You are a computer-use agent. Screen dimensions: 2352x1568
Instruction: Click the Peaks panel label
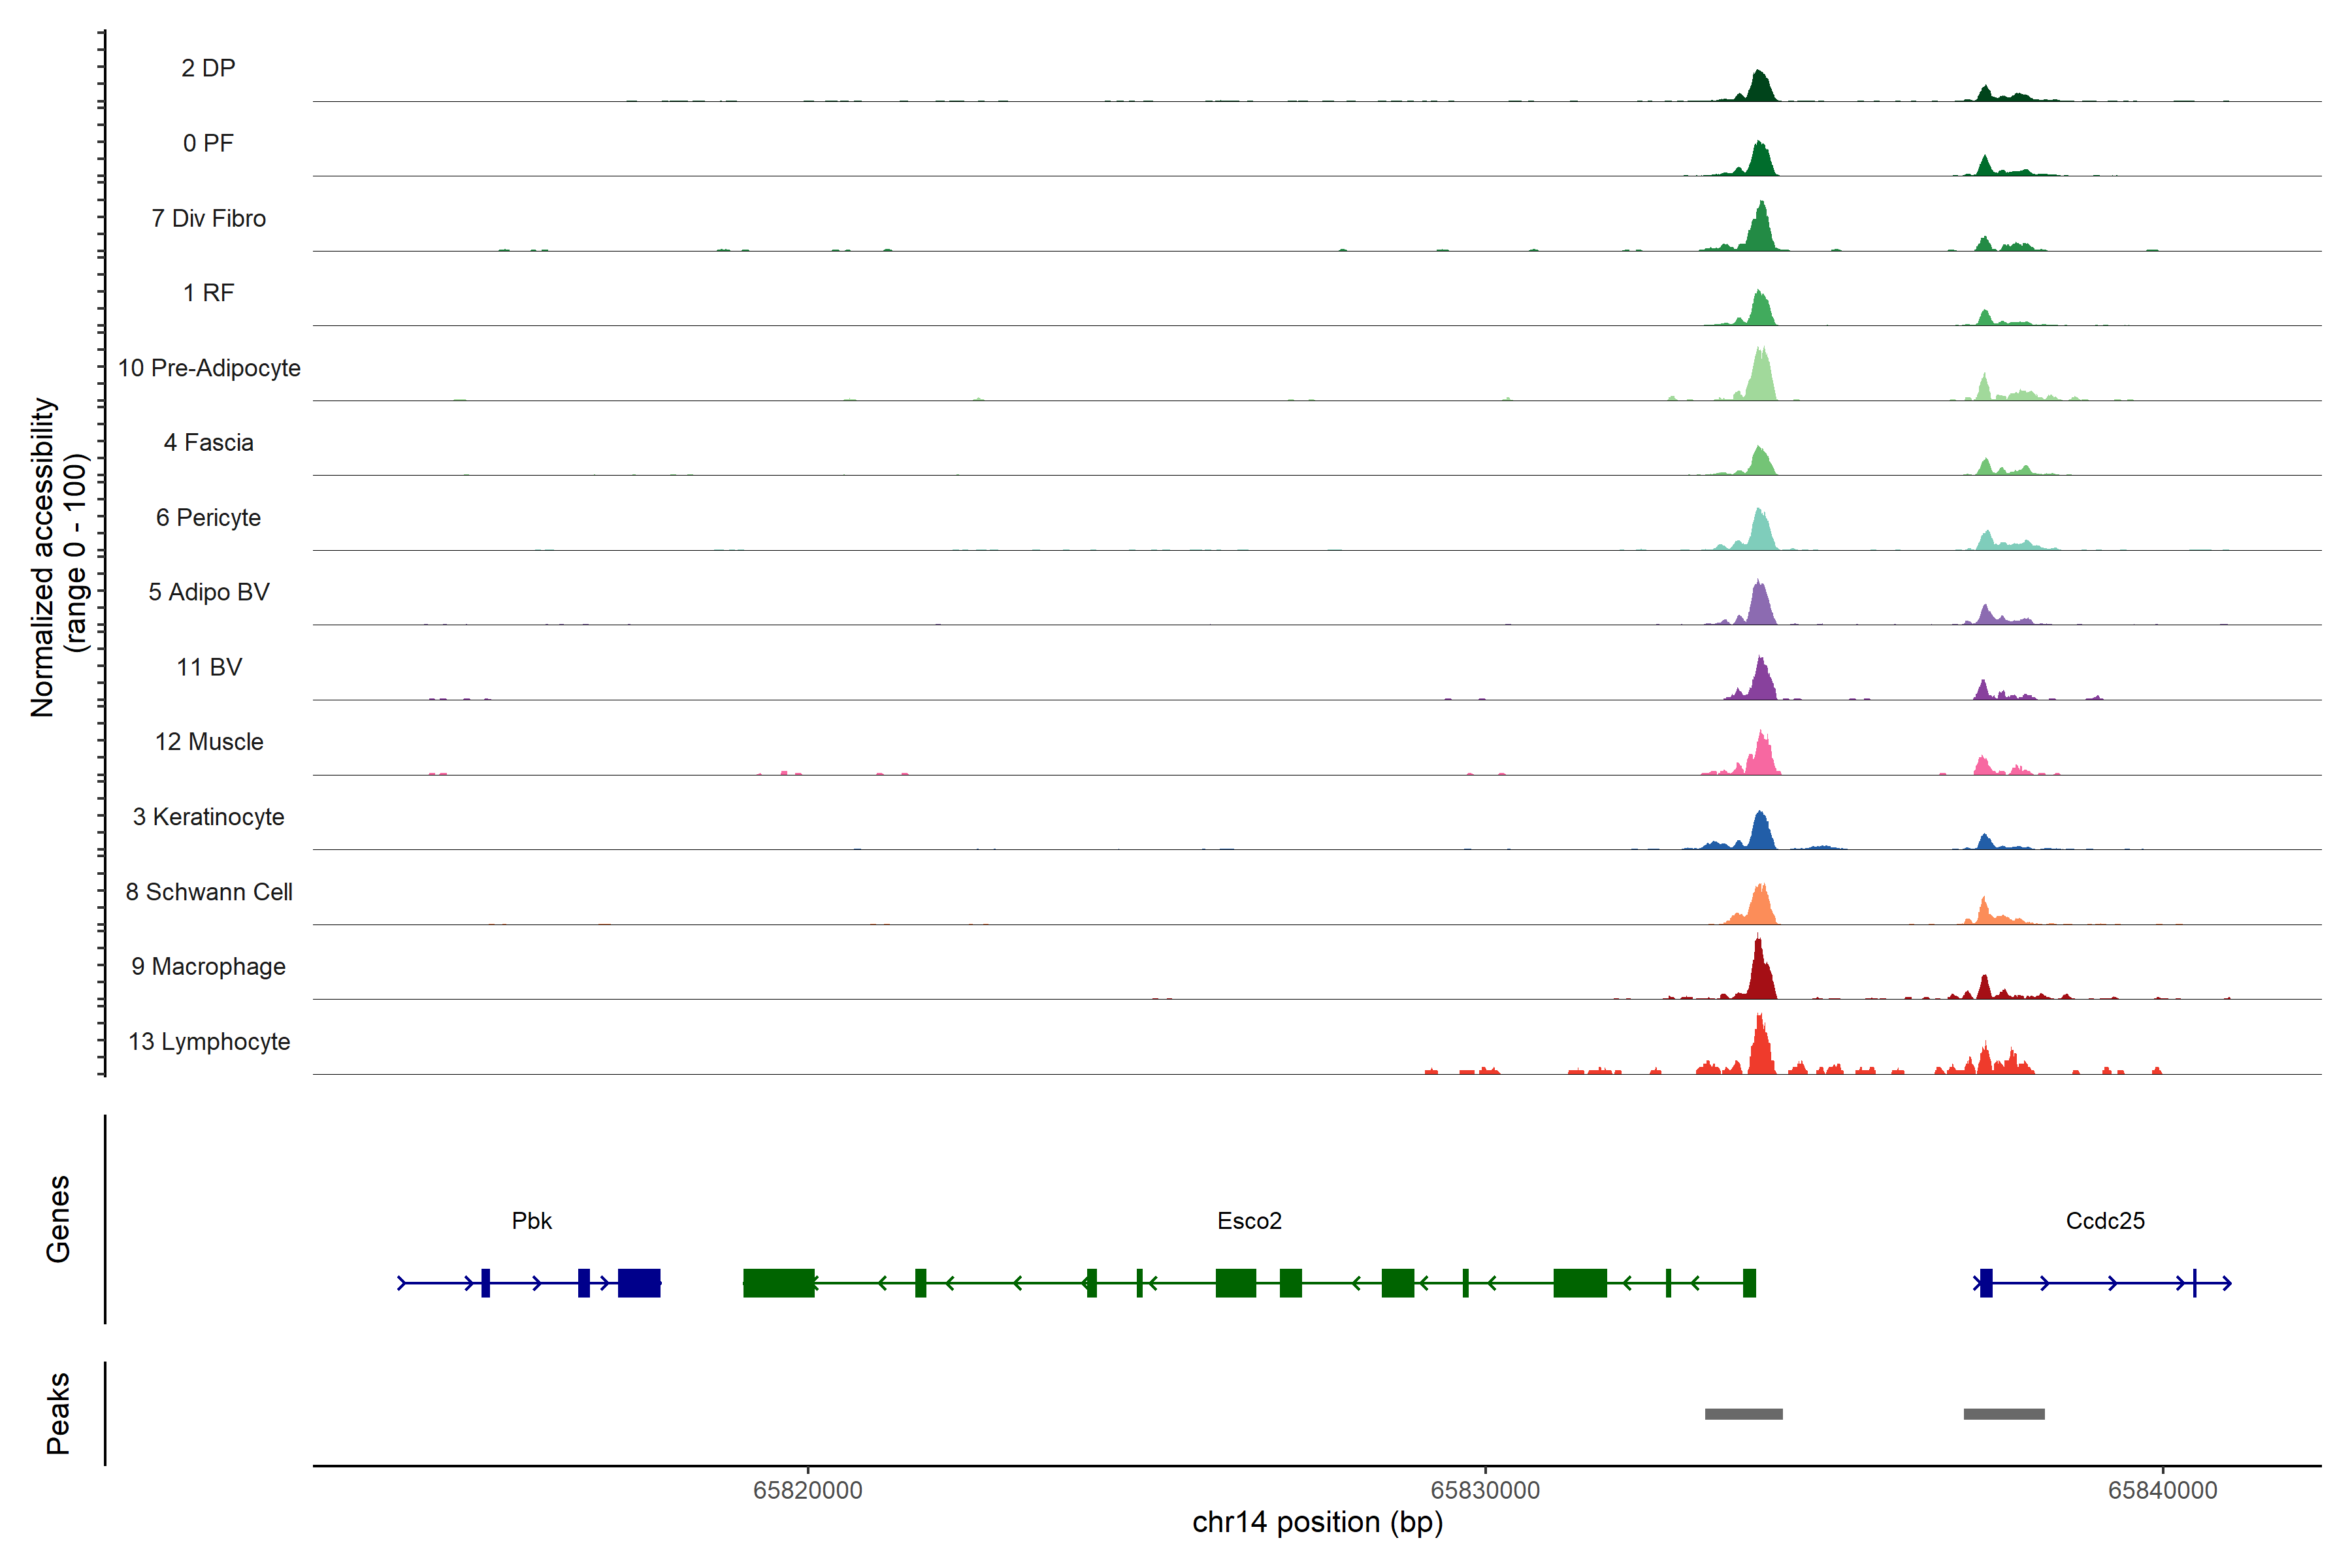click(x=58, y=1413)
